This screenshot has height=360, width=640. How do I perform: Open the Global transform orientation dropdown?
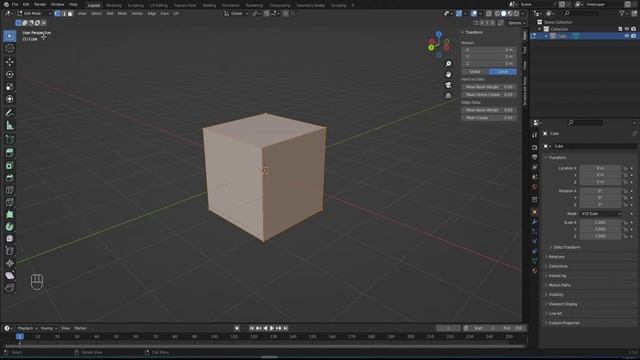pos(236,13)
